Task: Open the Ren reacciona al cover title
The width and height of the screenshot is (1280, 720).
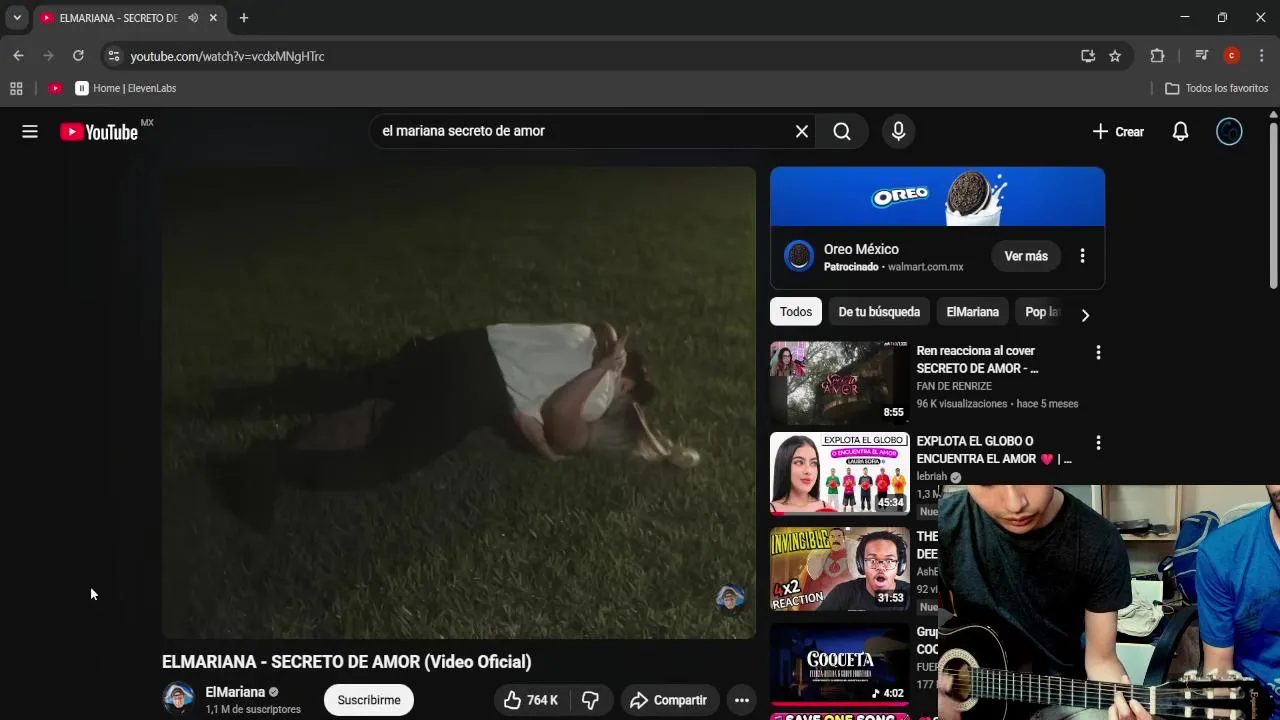Action: [x=977, y=359]
